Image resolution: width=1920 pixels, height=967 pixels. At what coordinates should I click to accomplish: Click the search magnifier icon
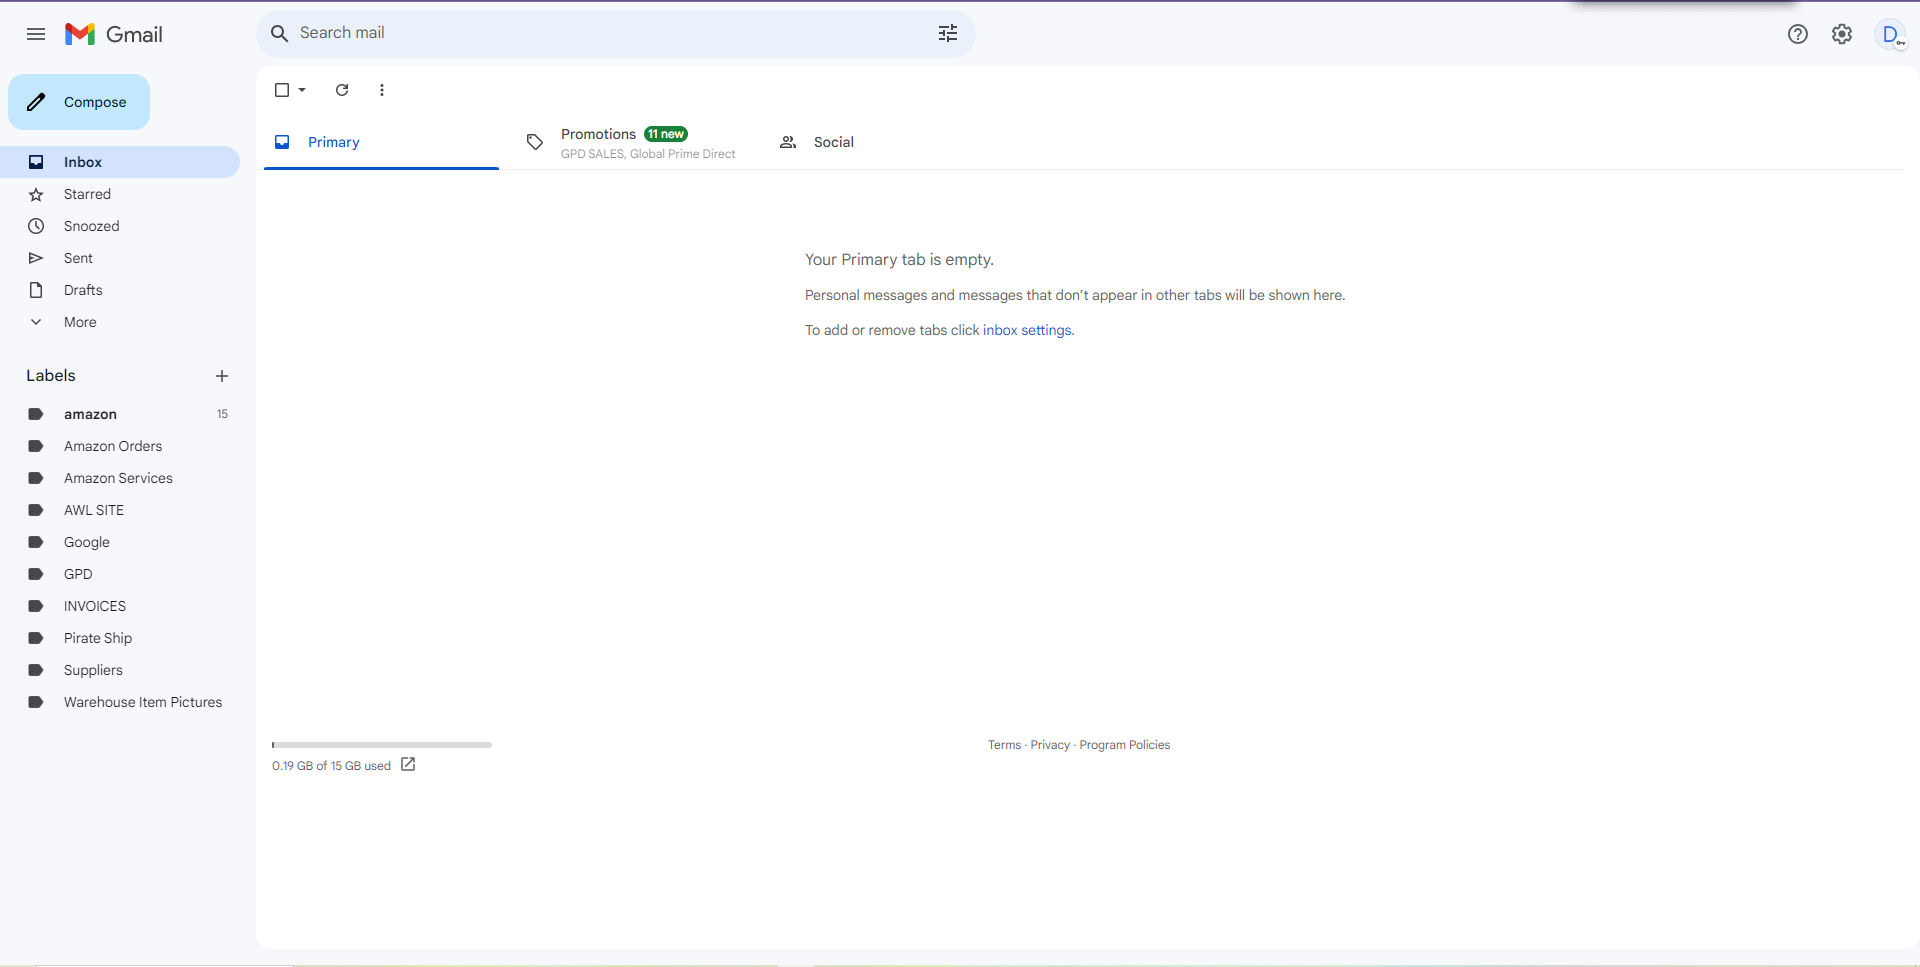point(280,33)
